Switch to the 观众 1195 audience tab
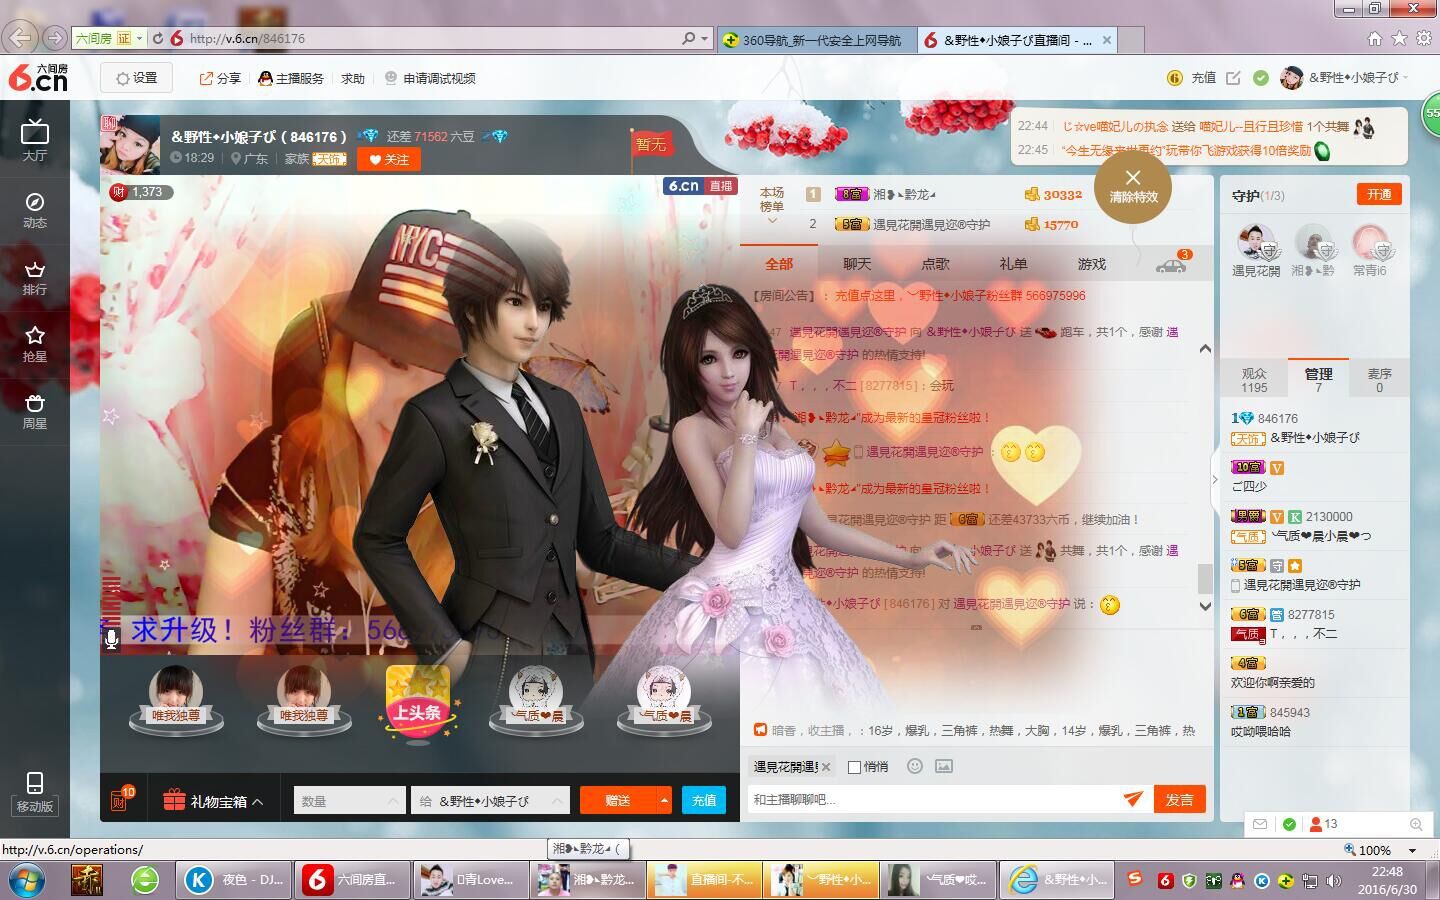 point(1254,380)
